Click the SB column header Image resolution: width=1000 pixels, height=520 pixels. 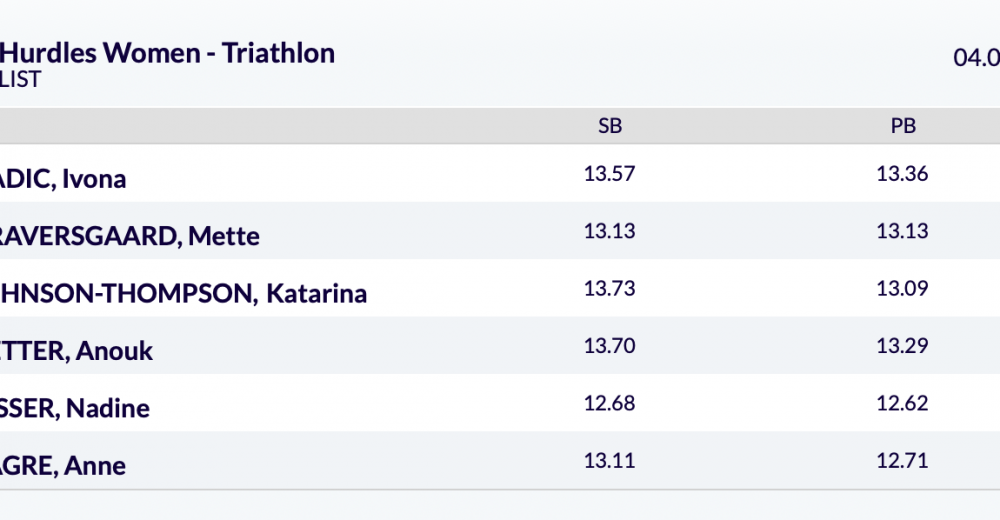click(610, 126)
